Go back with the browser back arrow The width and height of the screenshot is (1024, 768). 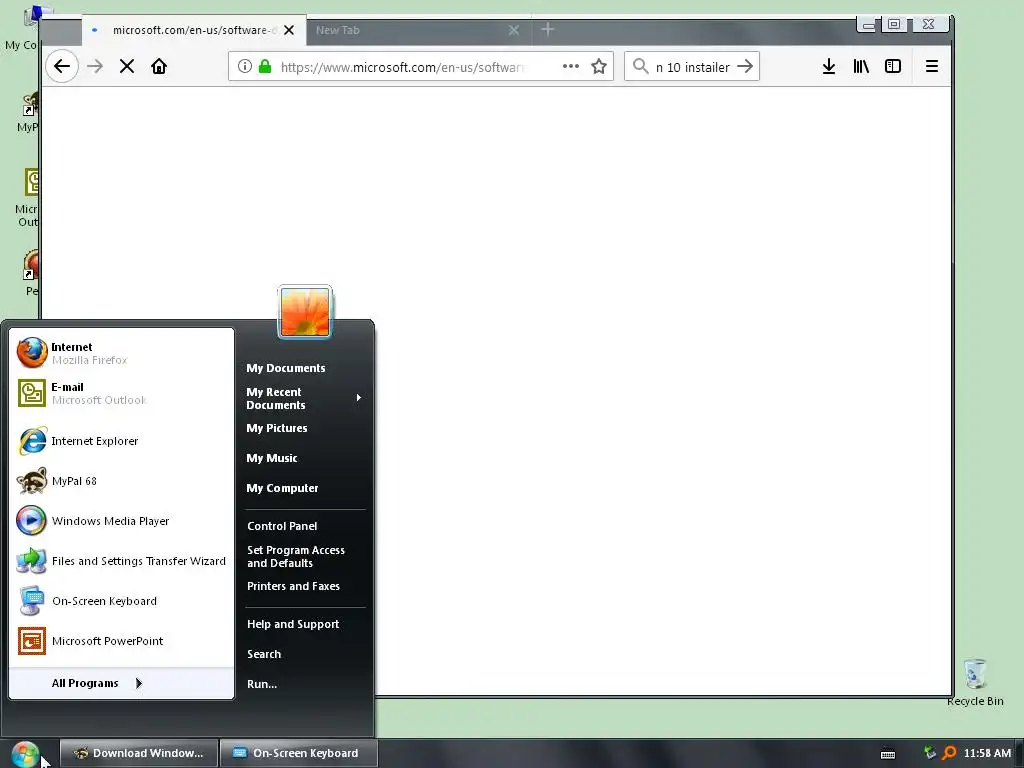(62, 67)
